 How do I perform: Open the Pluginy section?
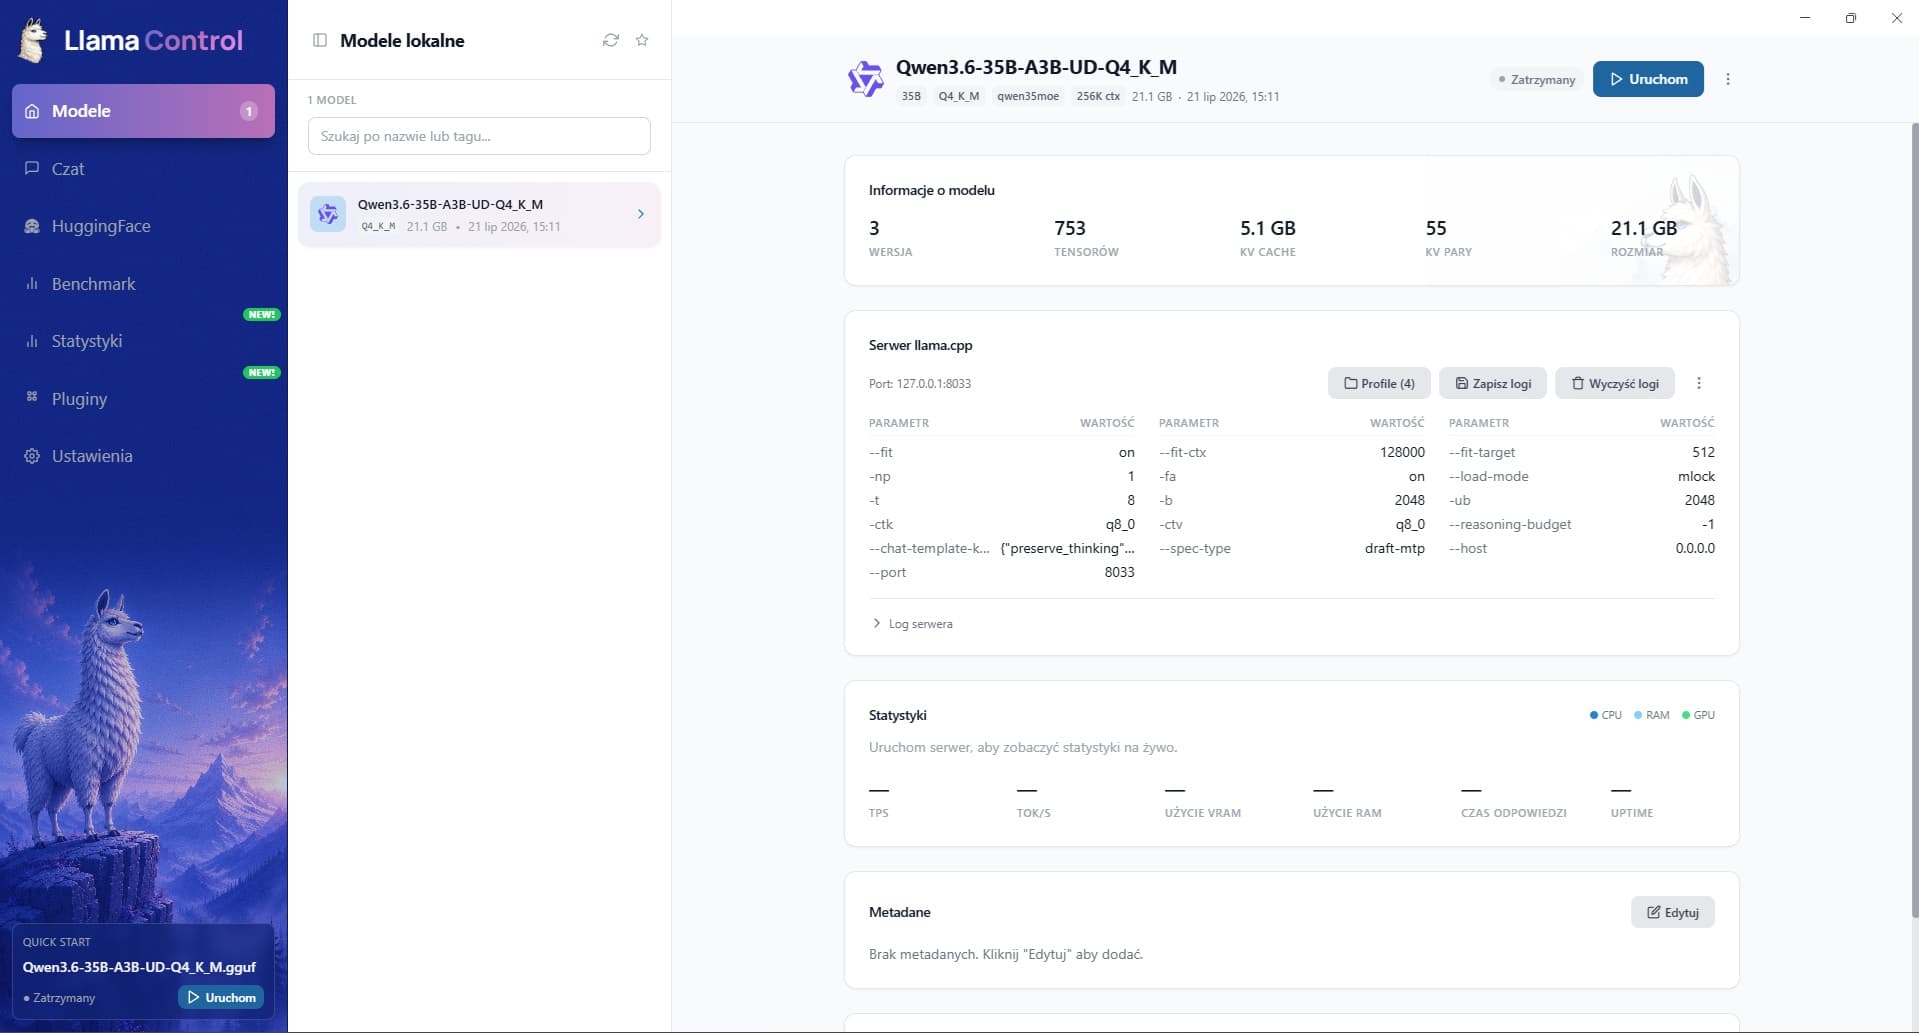(143, 399)
